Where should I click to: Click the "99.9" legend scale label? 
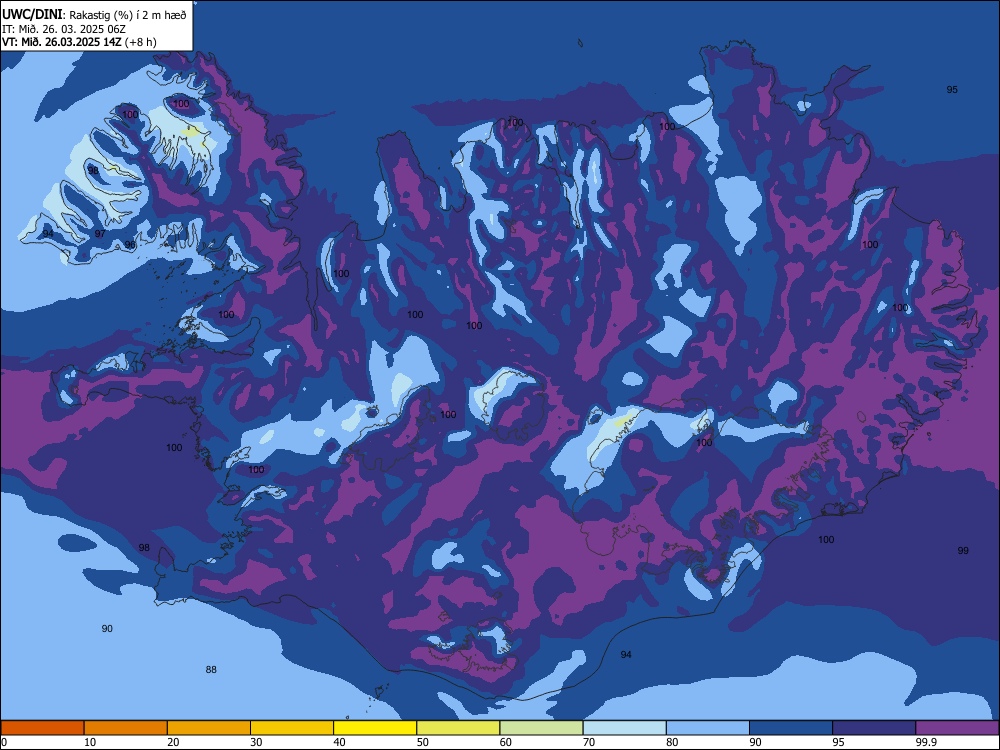coord(926,742)
